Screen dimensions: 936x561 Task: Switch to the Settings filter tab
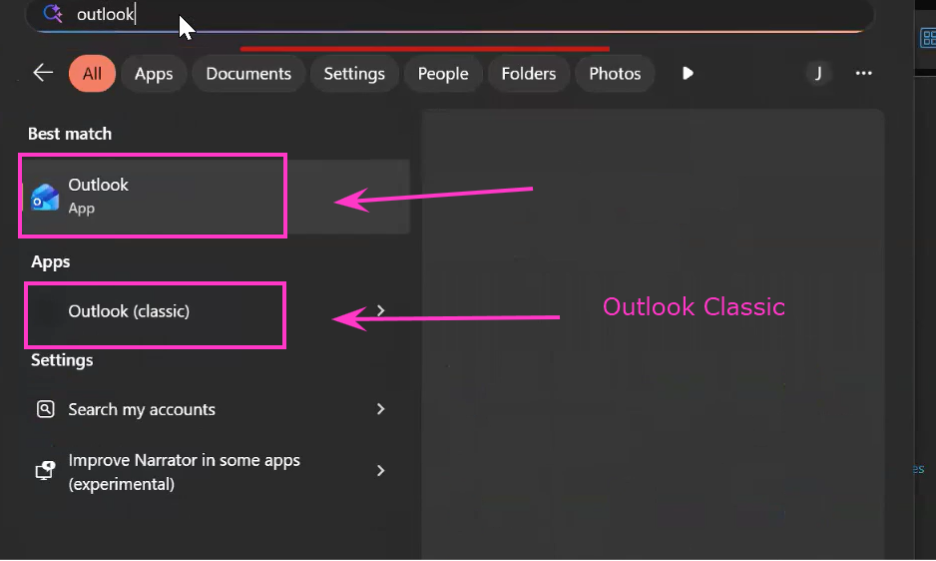354,73
